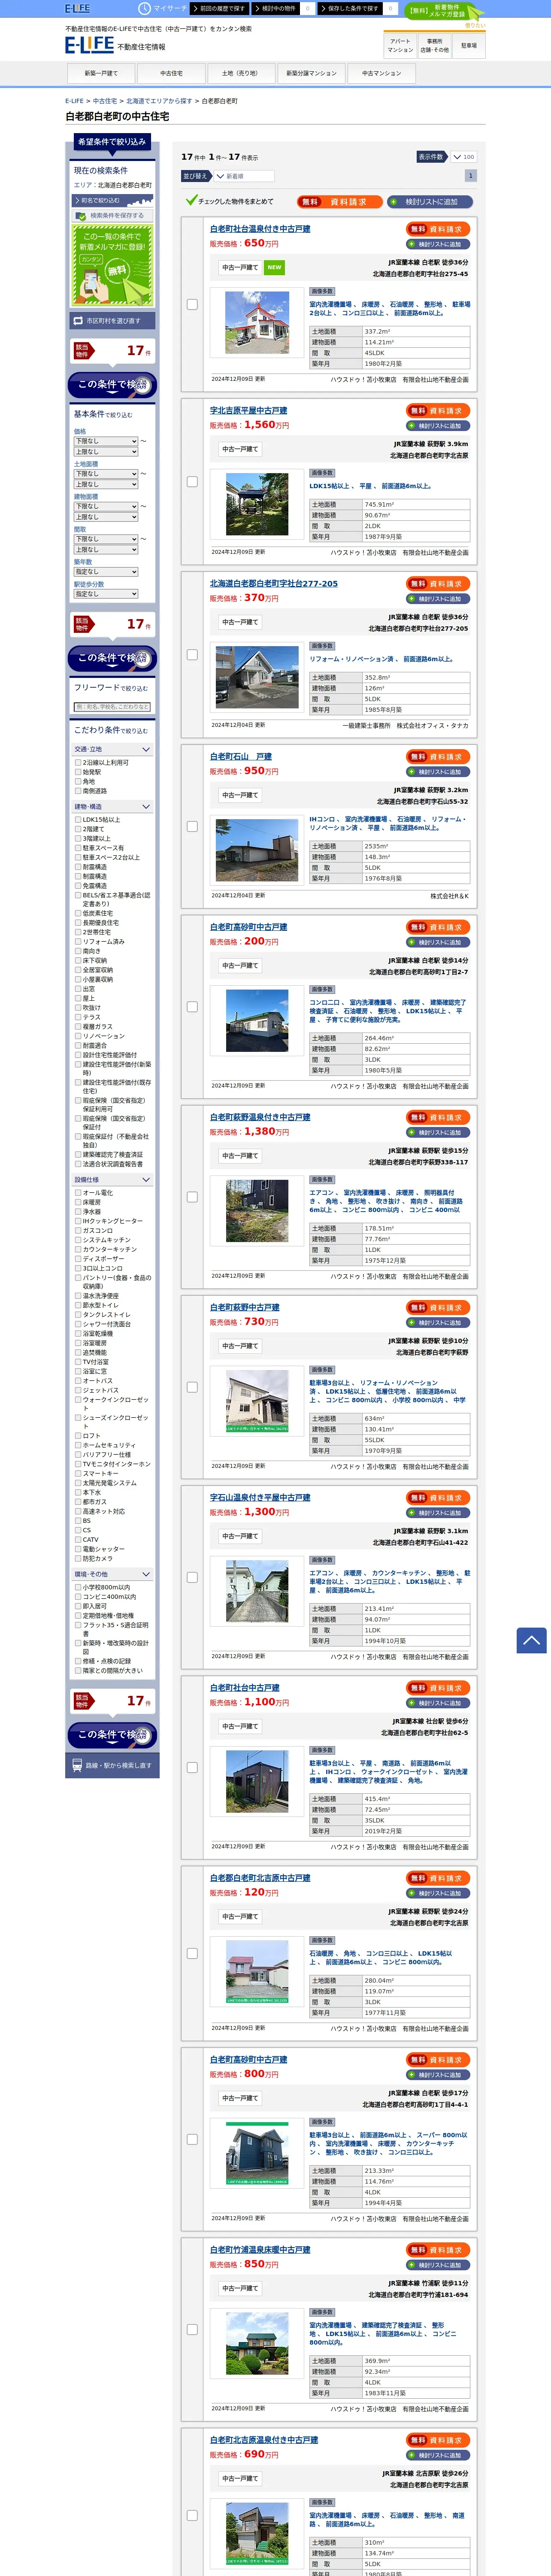551x2576 pixels.
Task: Collapse the 設備仕様 filter section
Action: click(x=112, y=1180)
